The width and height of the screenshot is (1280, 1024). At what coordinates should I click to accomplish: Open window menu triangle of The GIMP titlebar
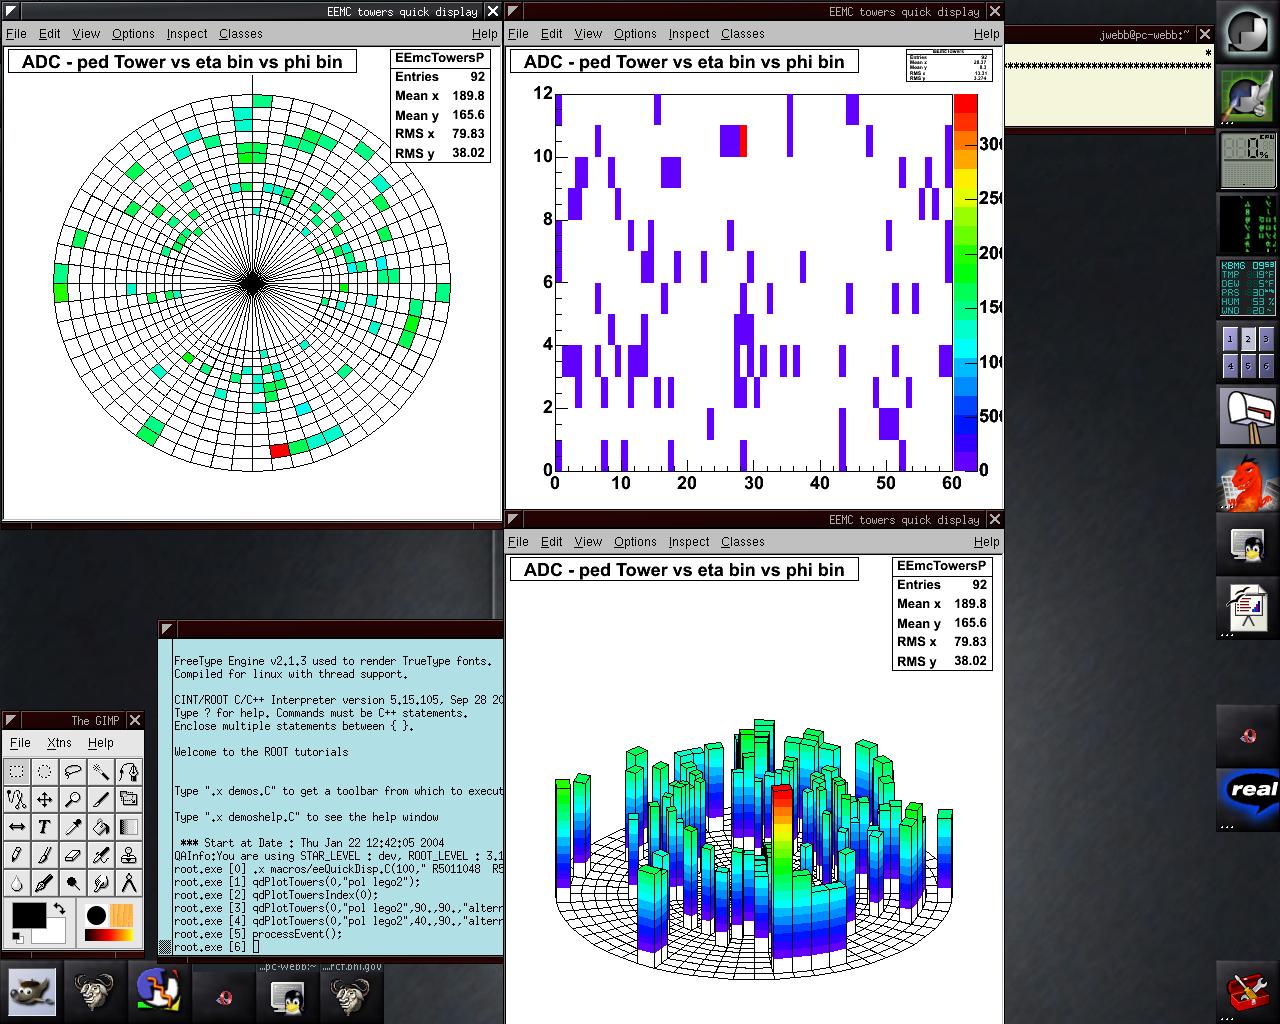(x=12, y=720)
